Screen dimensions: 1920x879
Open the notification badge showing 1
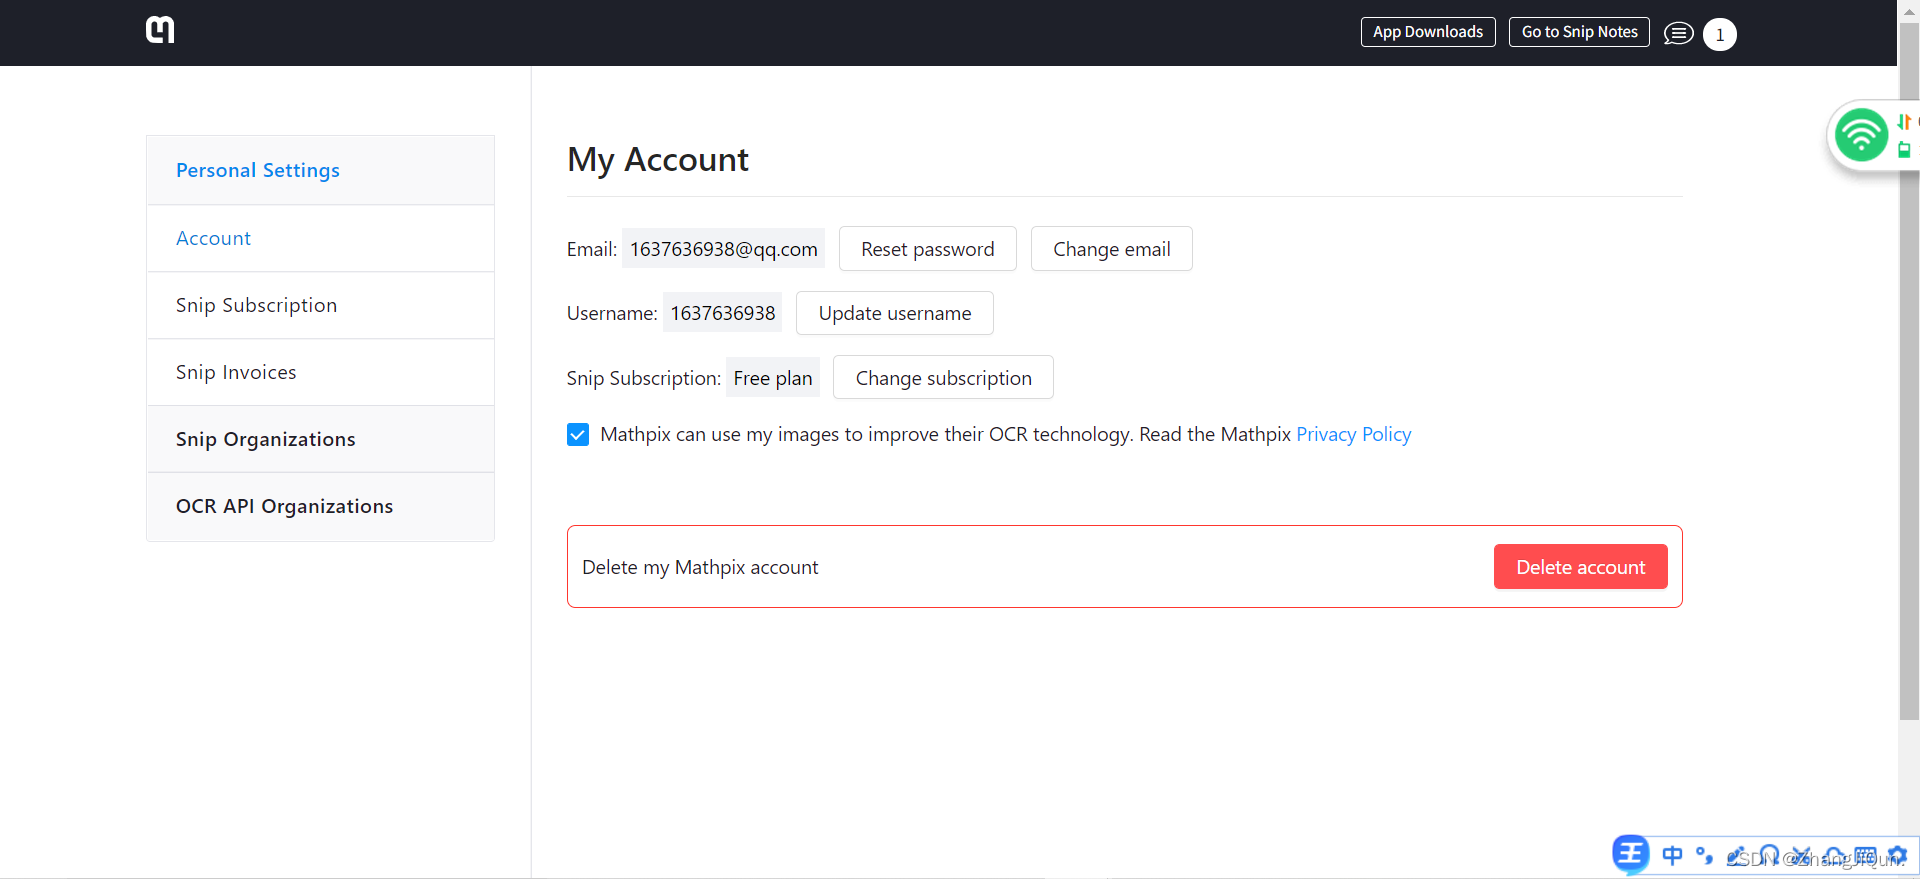1719,35
